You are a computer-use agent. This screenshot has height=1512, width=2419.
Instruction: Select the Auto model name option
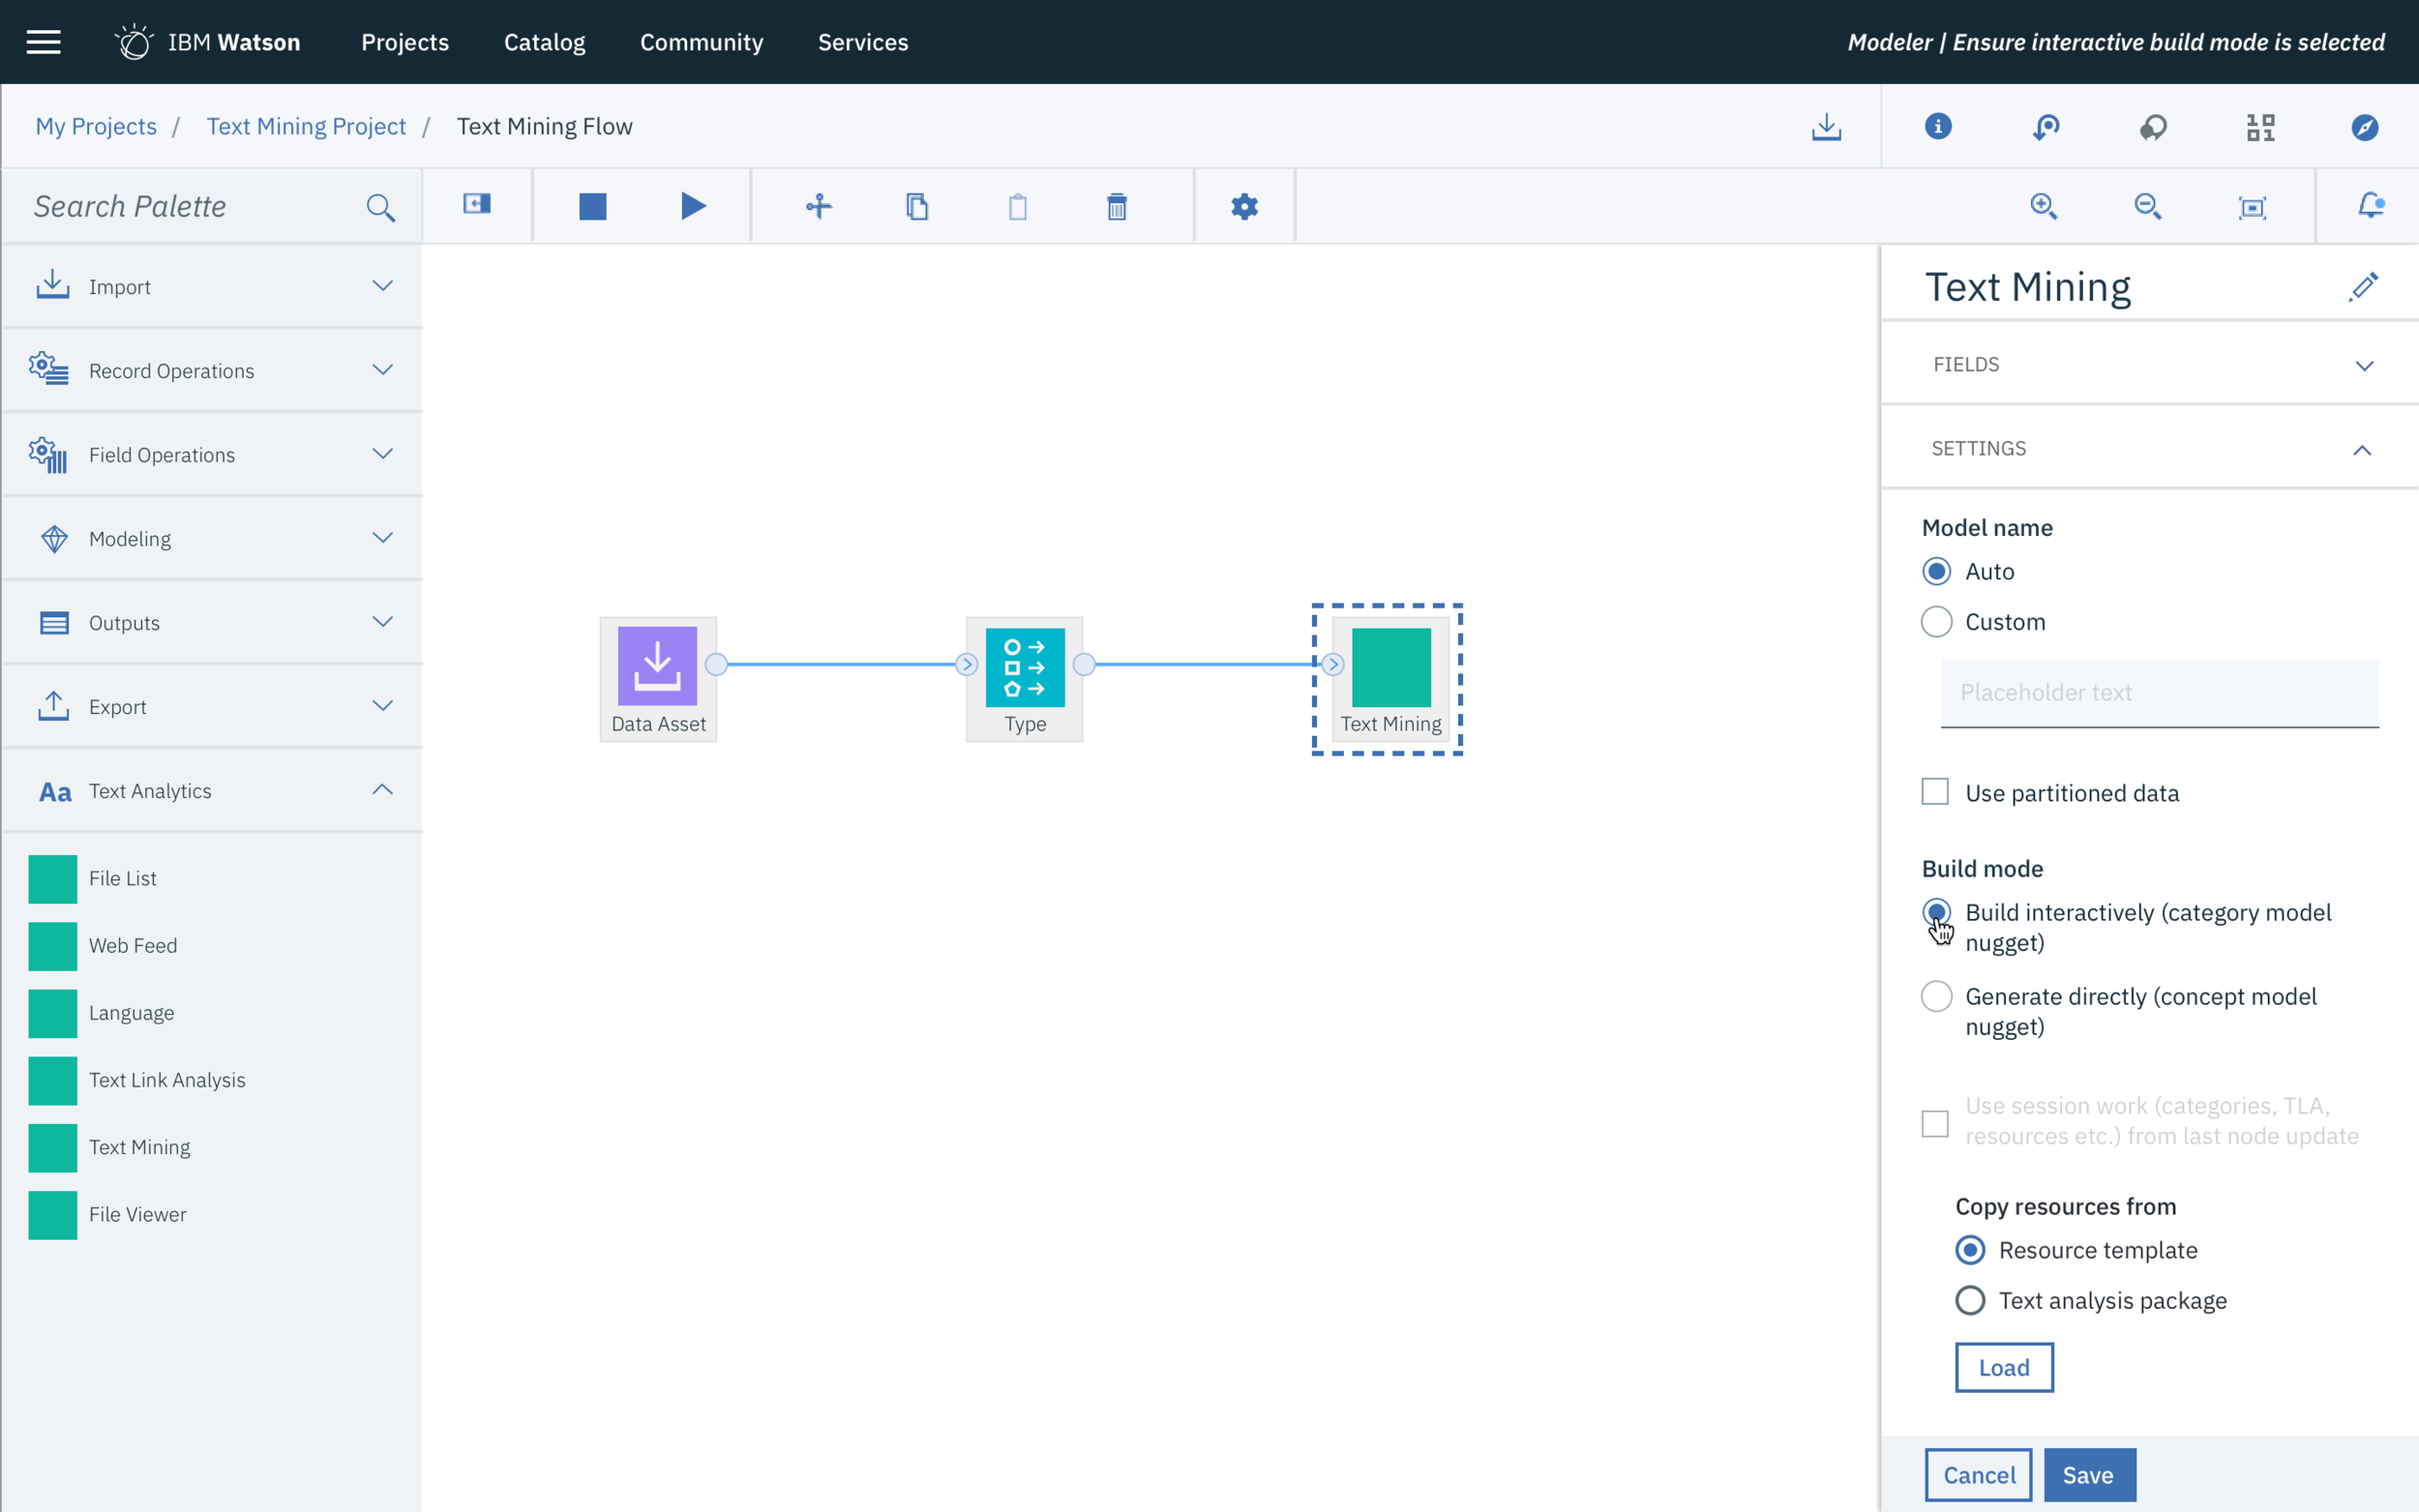coord(1936,571)
